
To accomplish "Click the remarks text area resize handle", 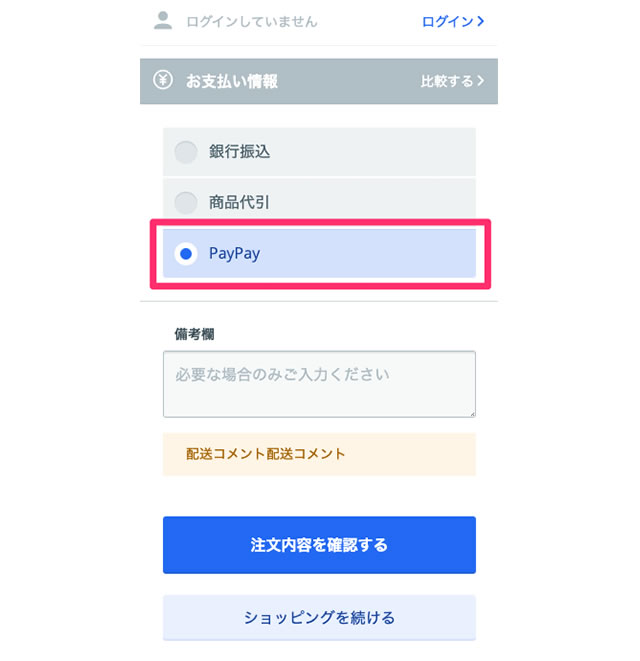I will point(471,412).
